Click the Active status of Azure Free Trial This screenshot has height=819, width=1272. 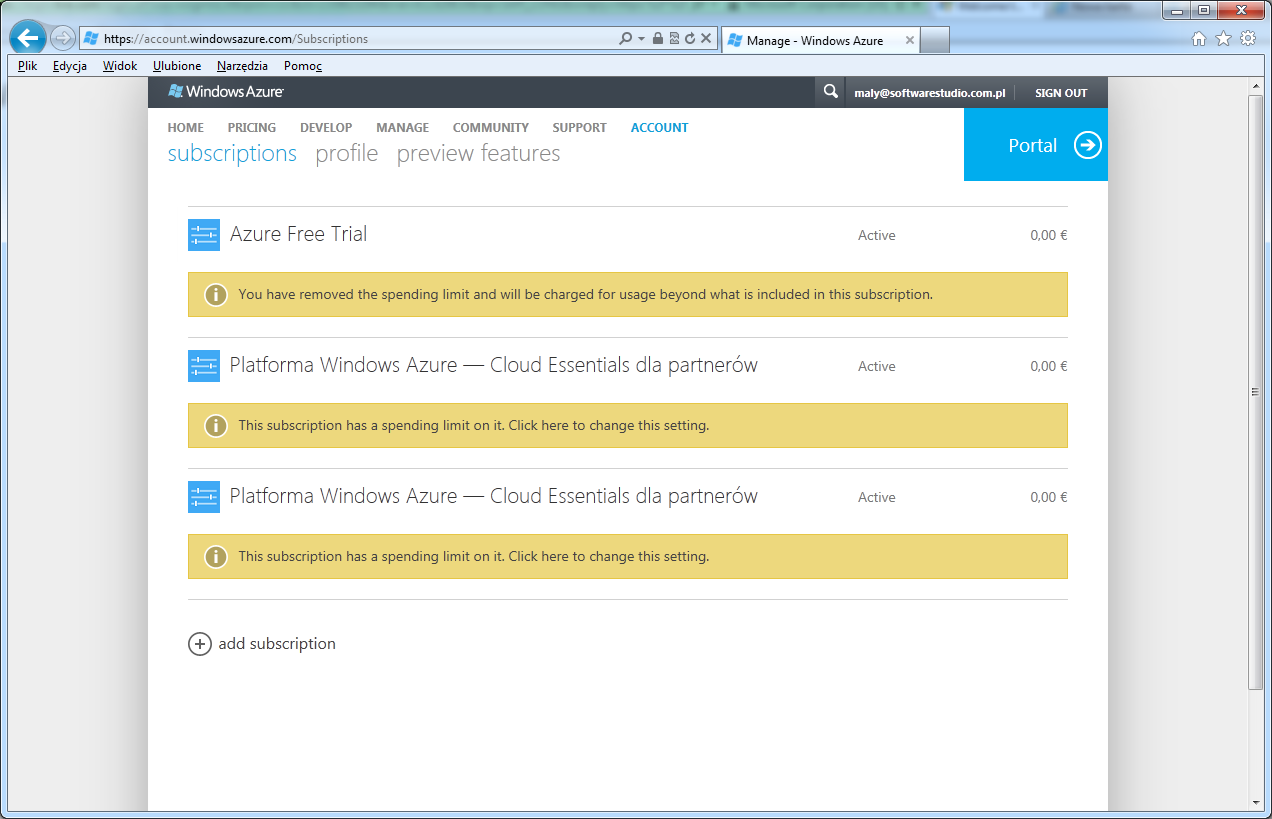(877, 236)
